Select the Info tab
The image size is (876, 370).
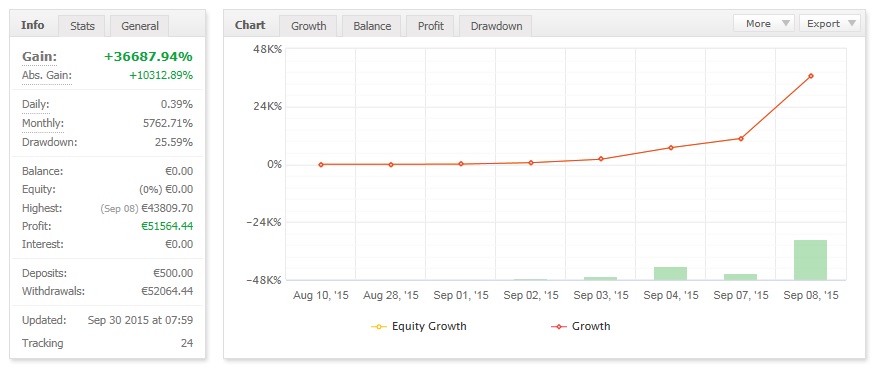coord(32,25)
